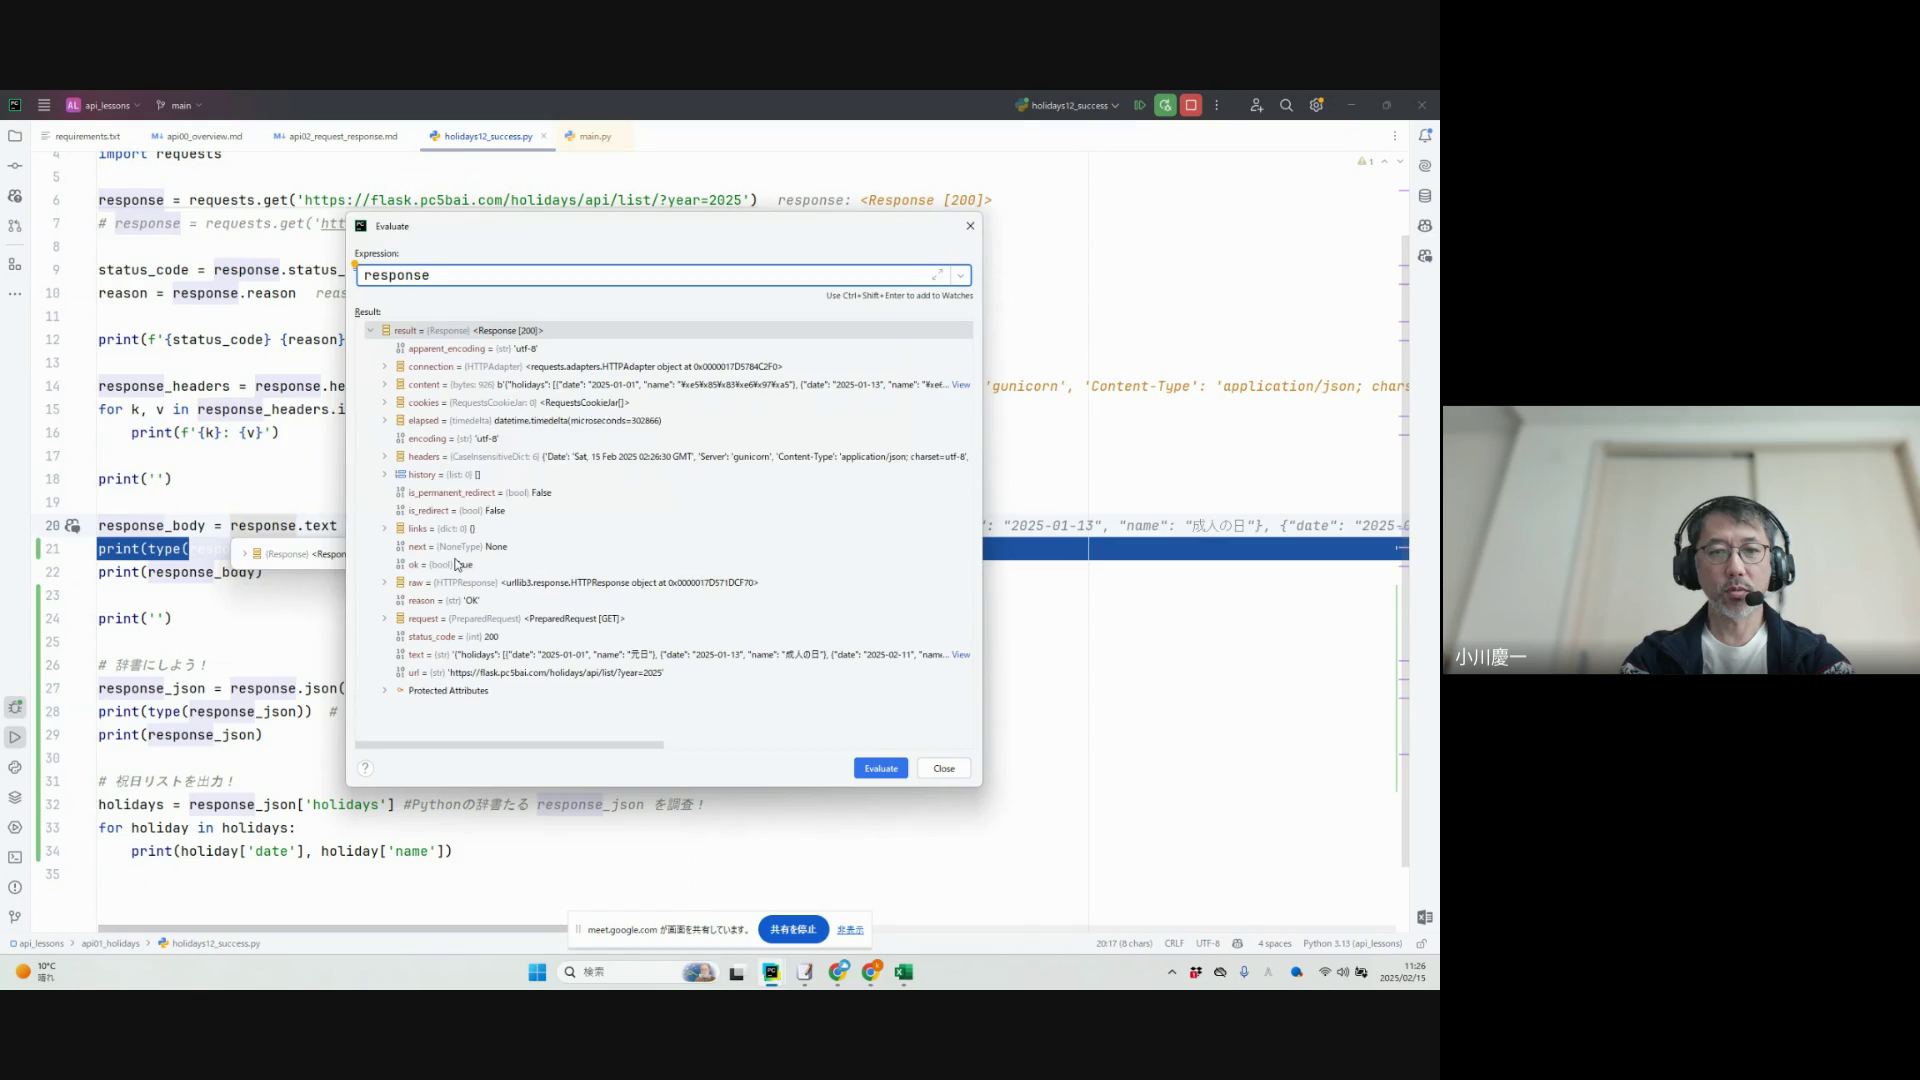Click the Expression input field
The image size is (1920, 1080).
coord(640,275)
